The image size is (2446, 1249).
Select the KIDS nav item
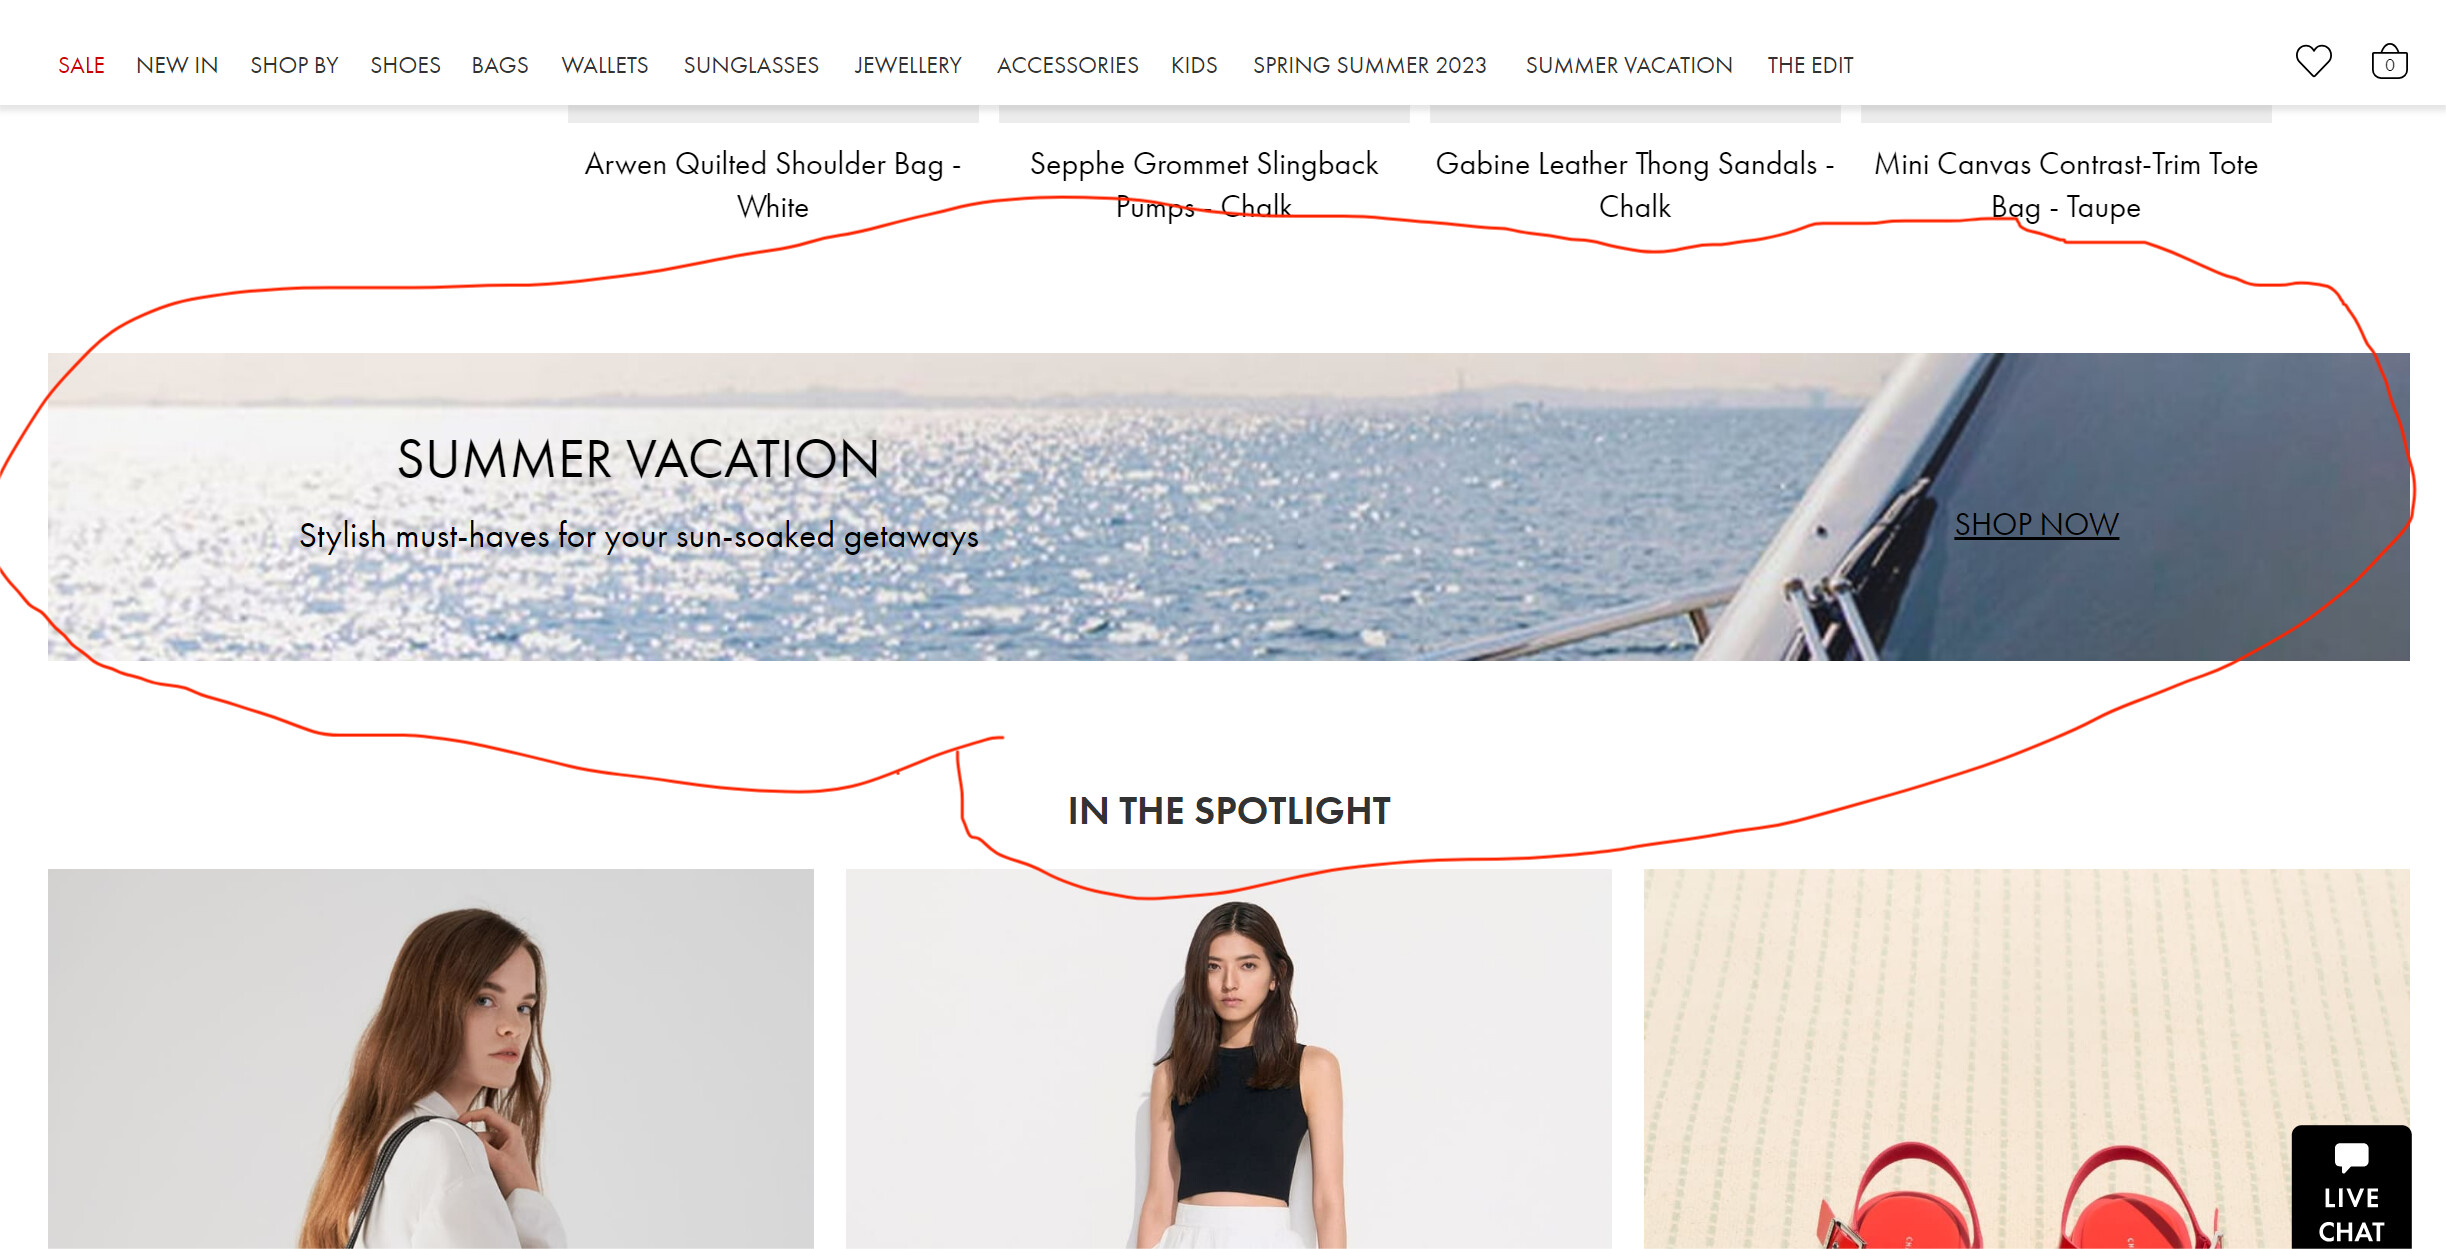point(1194,65)
